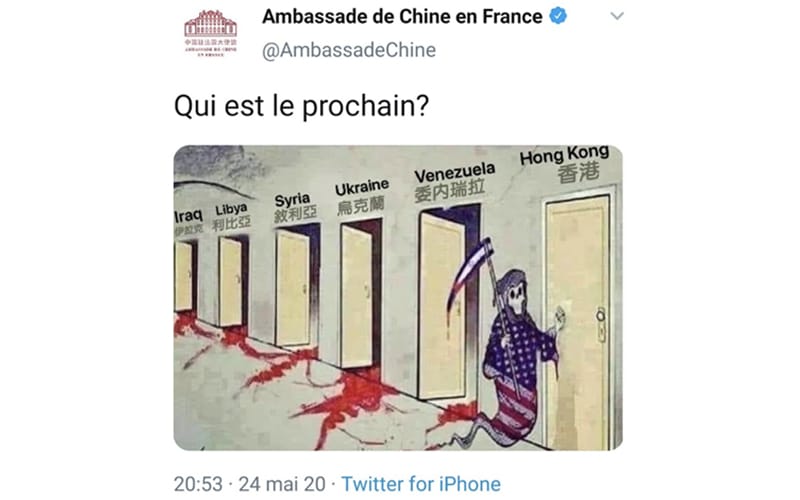The width and height of the screenshot is (800, 500).
Task: Click the blue verified badge
Action: 558,16
